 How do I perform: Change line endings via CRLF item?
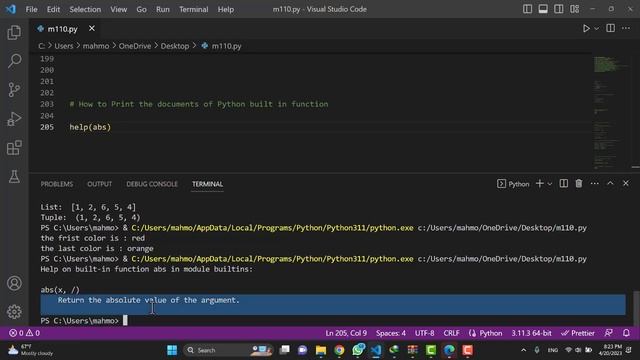coord(451,333)
